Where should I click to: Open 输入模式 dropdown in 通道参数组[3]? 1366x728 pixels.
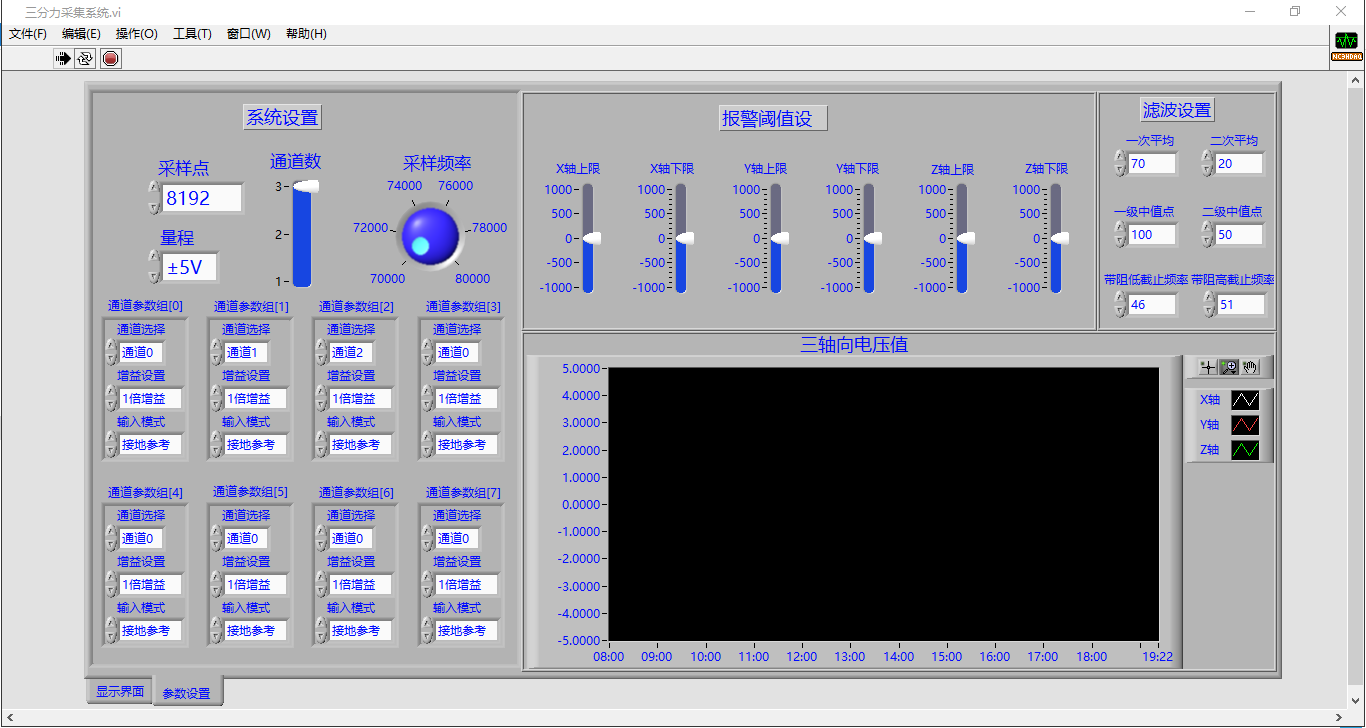[466, 445]
